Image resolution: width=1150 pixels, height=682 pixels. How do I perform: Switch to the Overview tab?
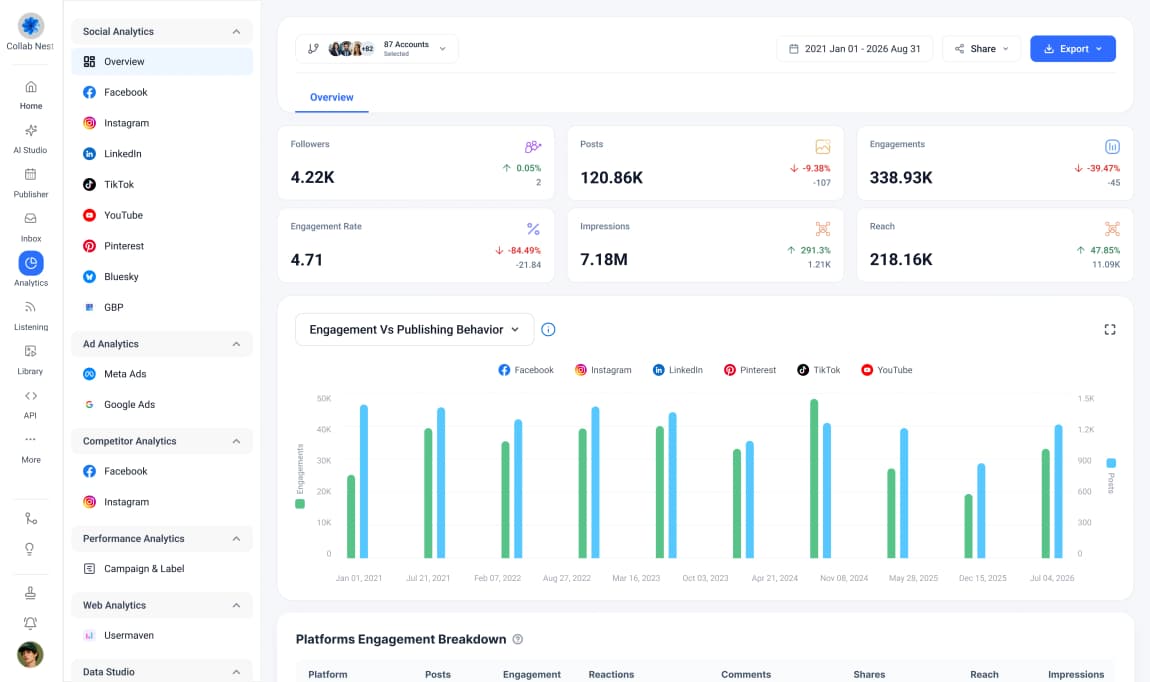(332, 98)
